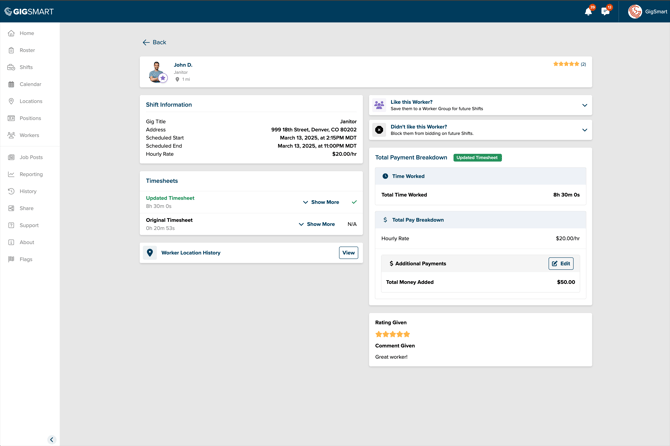The width and height of the screenshot is (670, 446).
Task: Click the block icon beside Didn't like this Worker
Action: coord(379,130)
